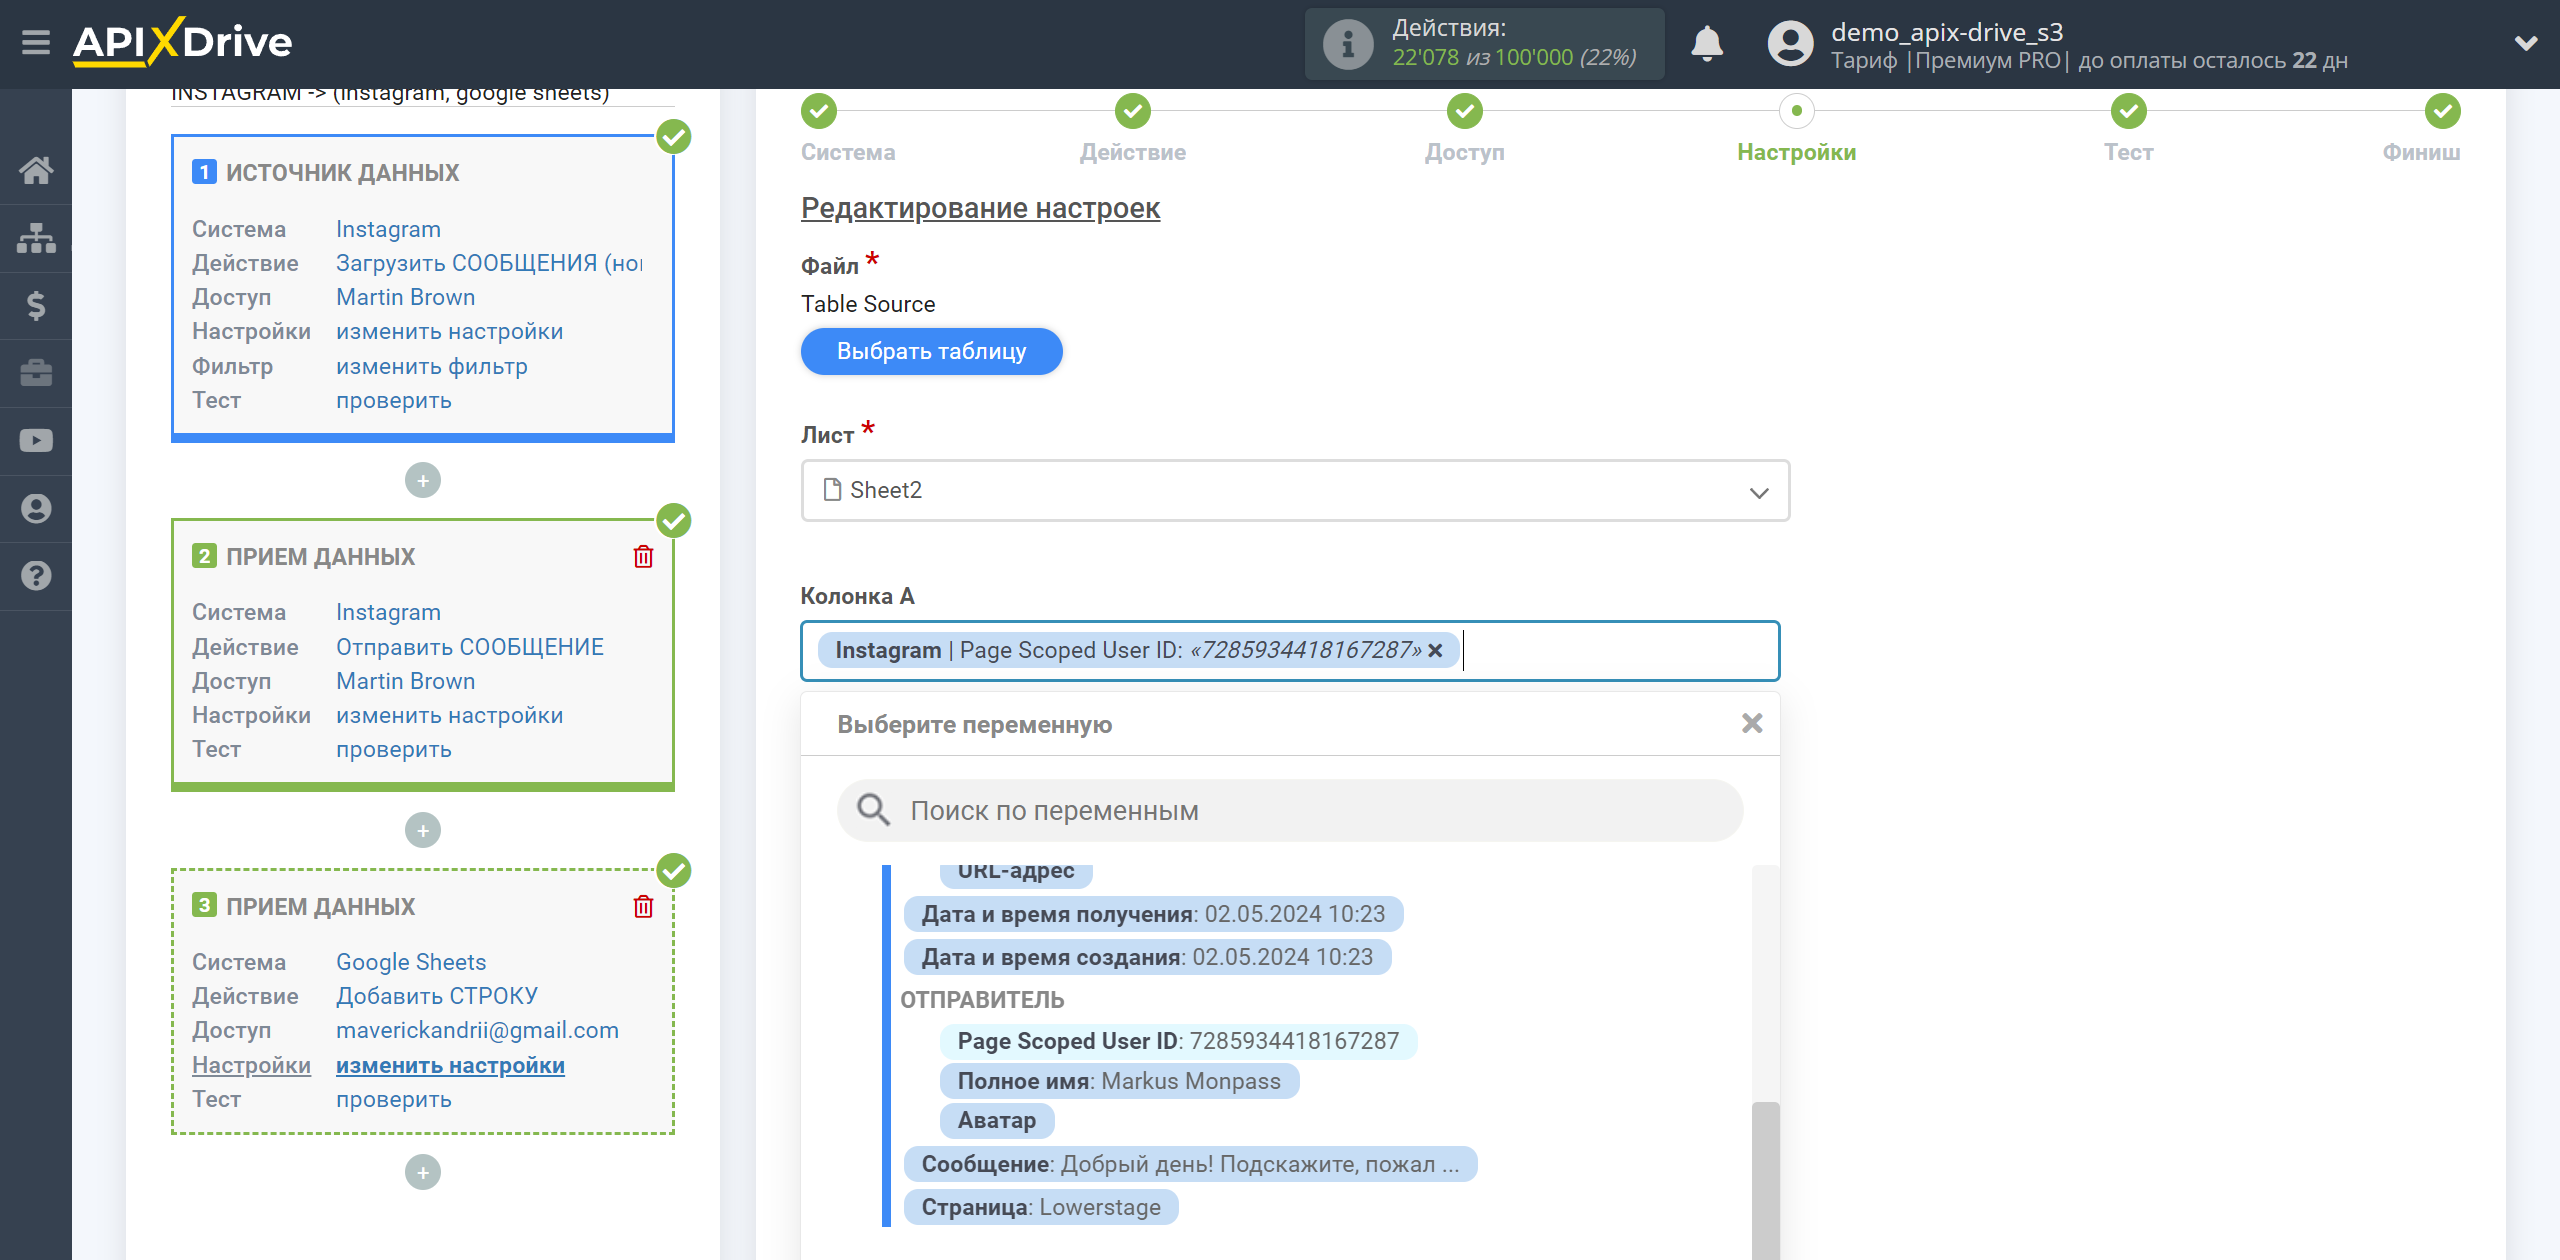Select the Аватар variable
The image size is (2560, 1260).
point(997,1121)
